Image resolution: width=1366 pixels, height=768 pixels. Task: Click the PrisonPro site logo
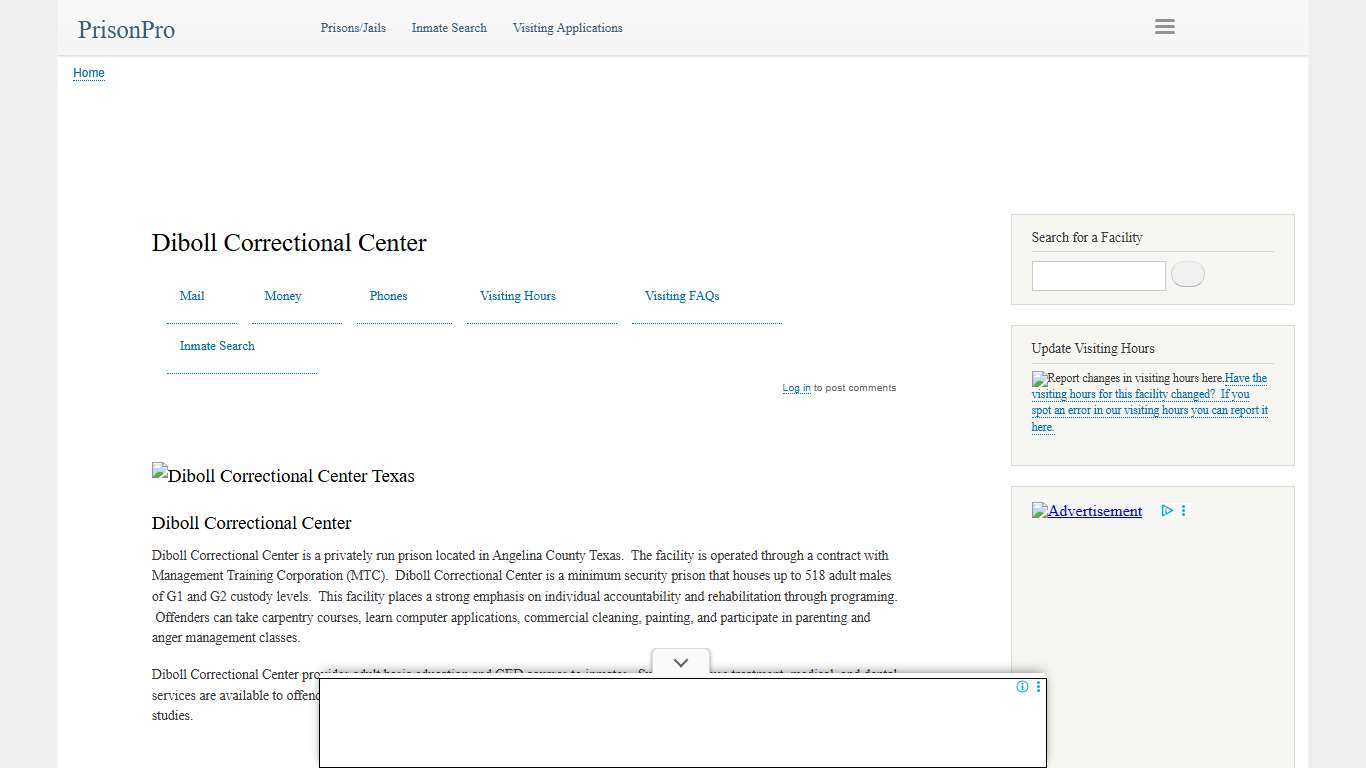pos(126,30)
